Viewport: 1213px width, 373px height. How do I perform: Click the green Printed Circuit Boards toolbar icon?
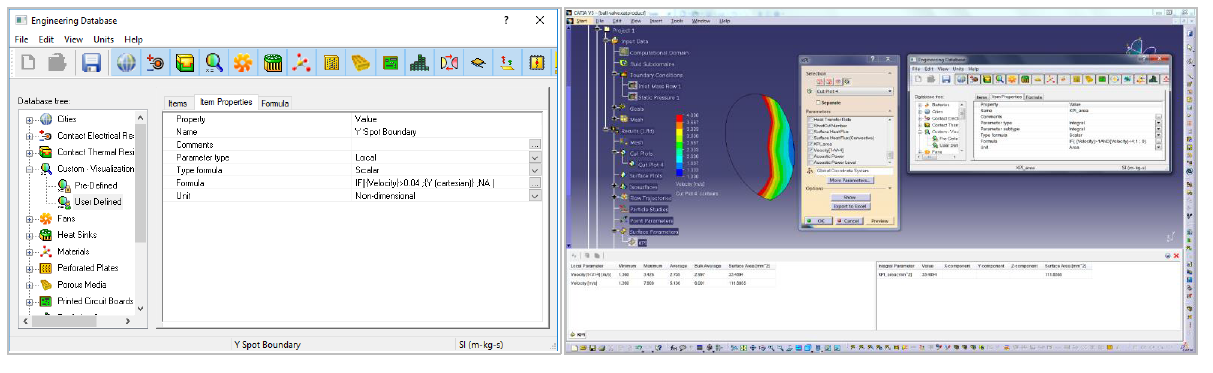tap(391, 64)
